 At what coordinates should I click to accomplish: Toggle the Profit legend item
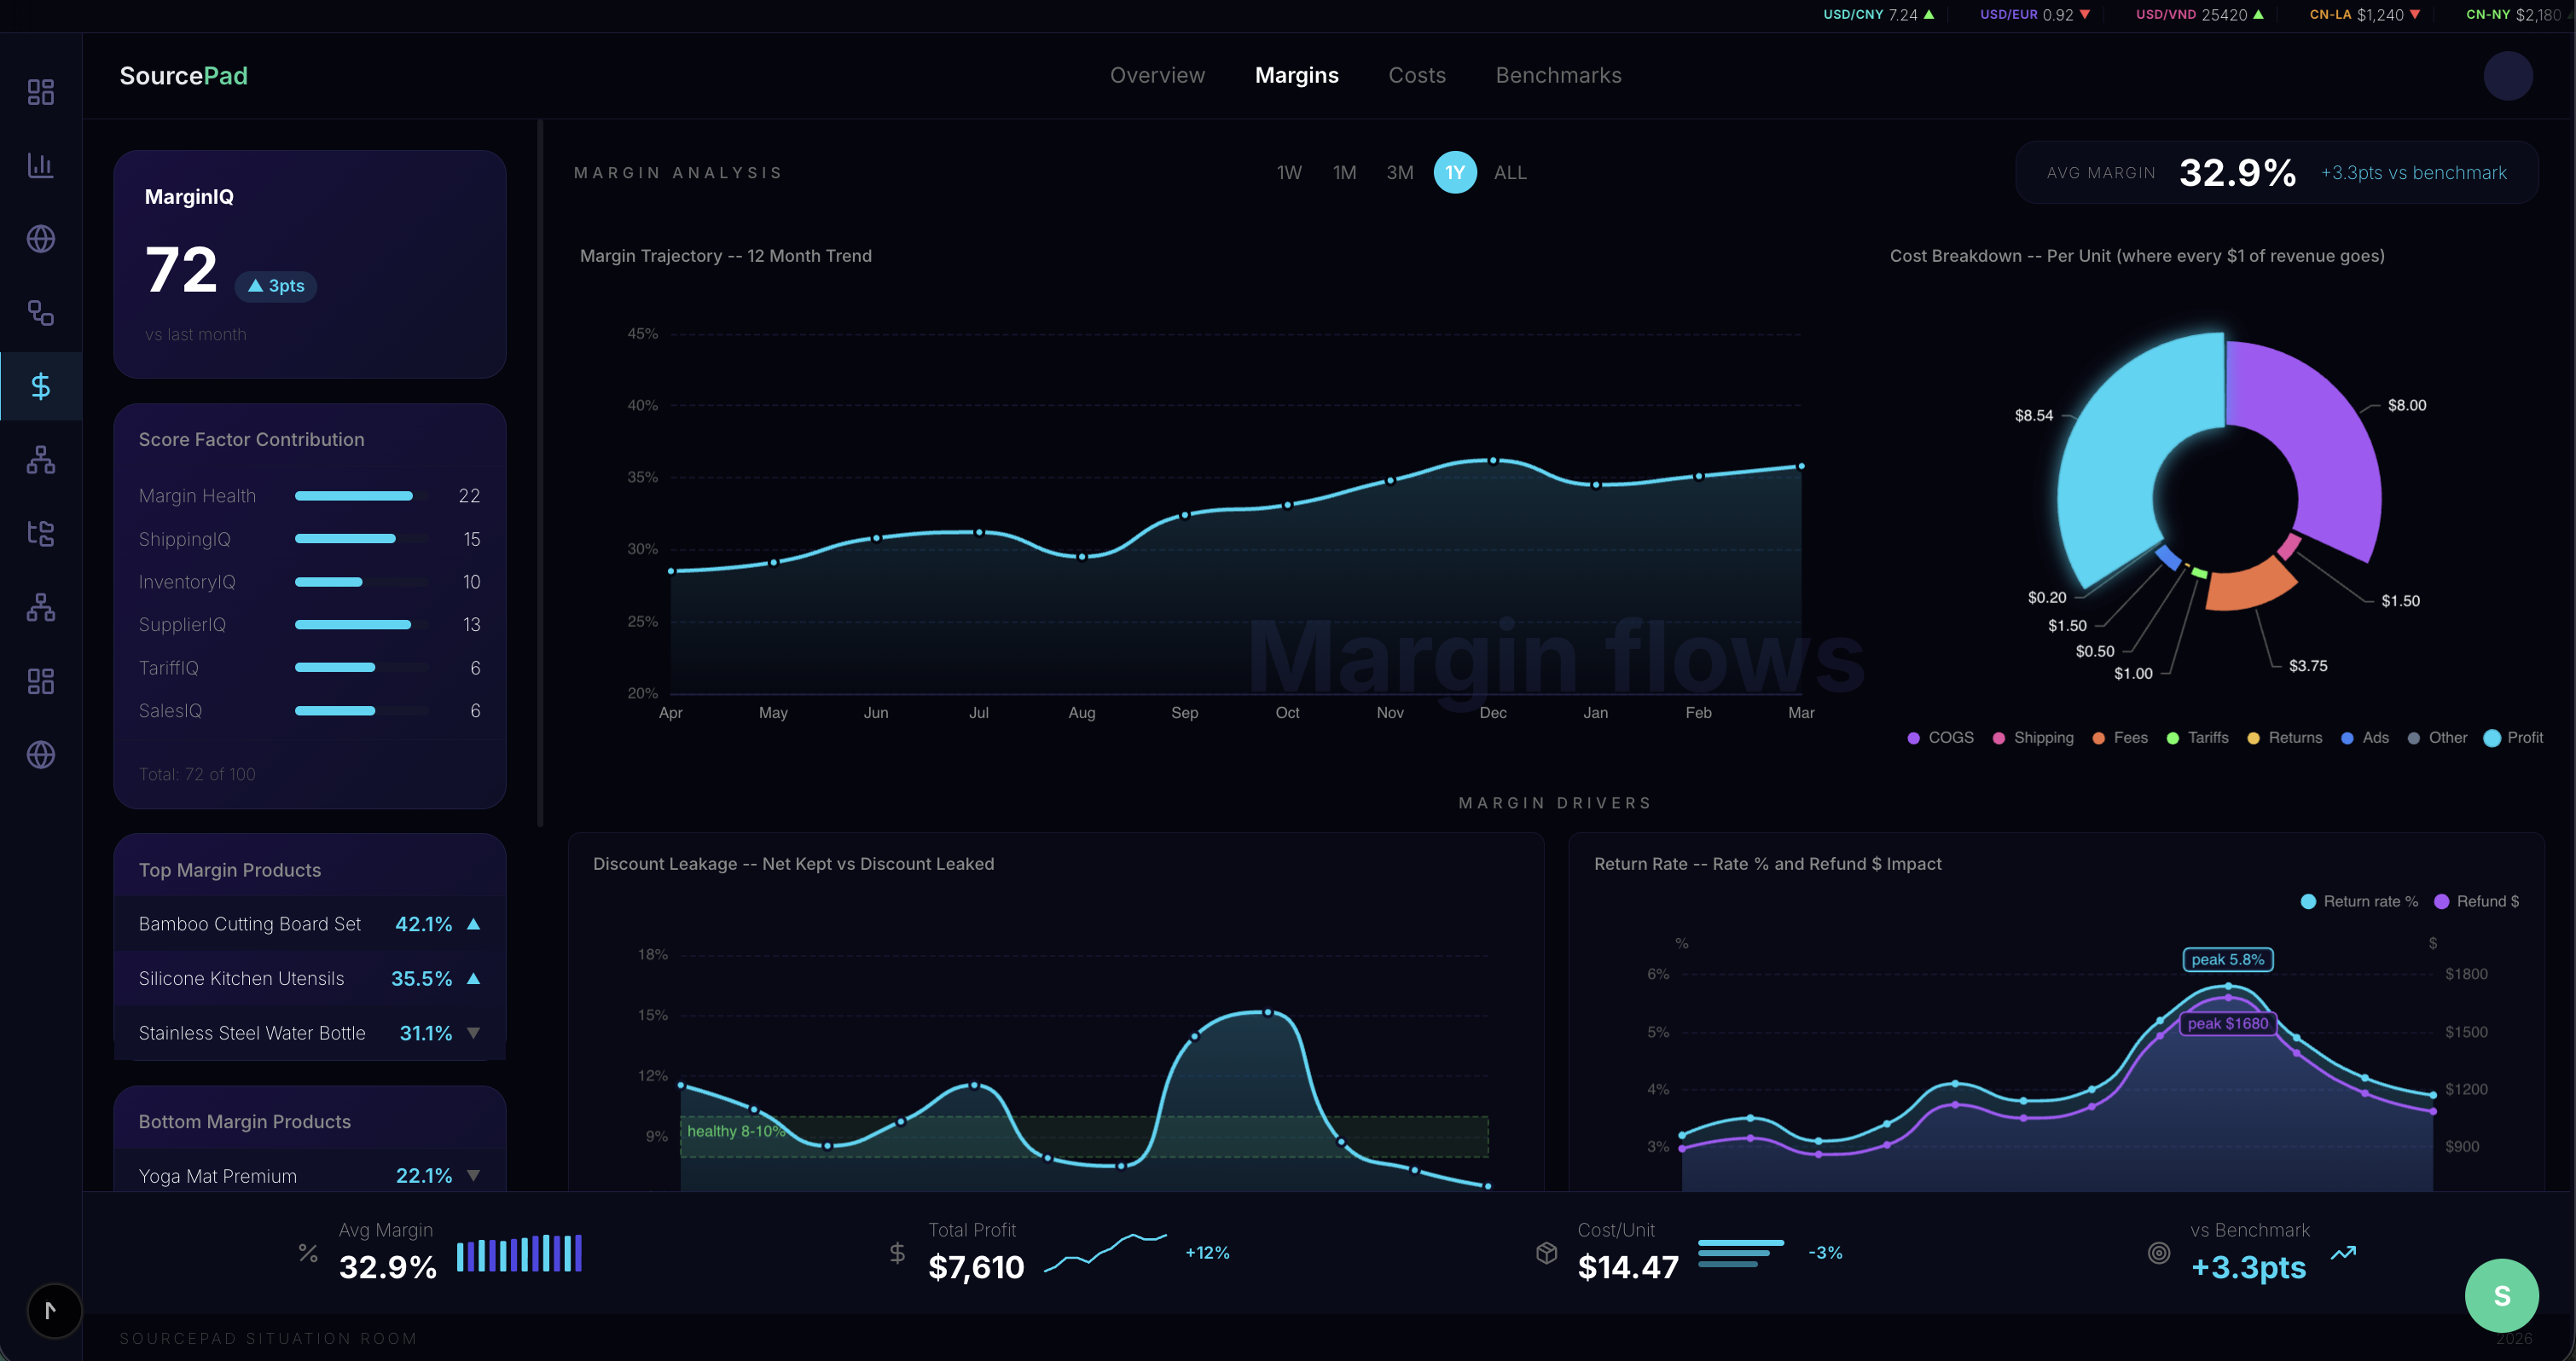(x=2513, y=738)
